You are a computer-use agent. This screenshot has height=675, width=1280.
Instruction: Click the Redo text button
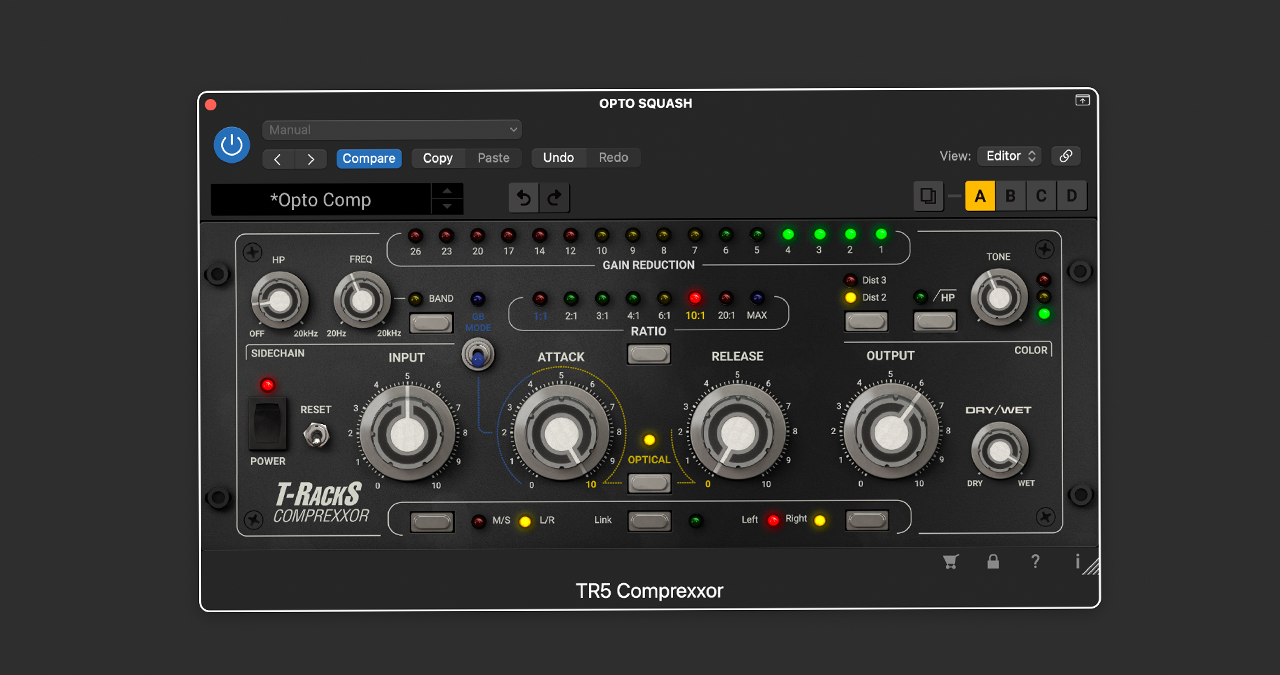click(614, 158)
